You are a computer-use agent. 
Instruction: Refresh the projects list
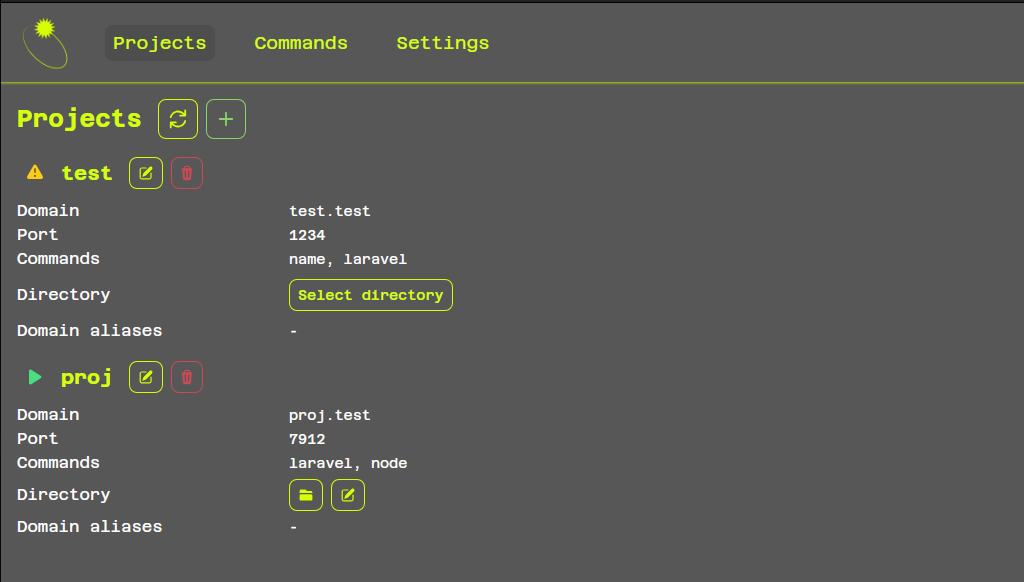pyautogui.click(x=178, y=119)
